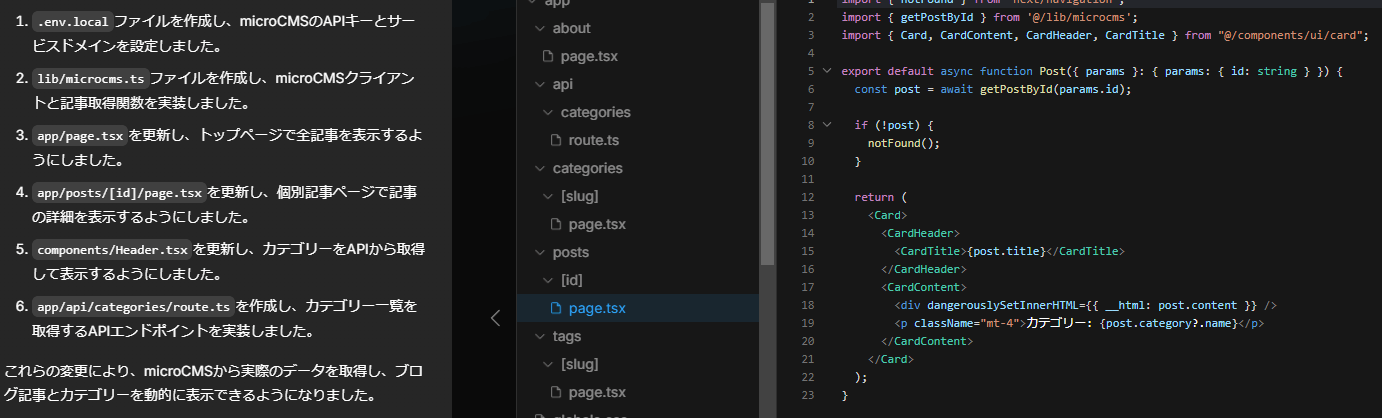Click the file tree vertical scrollbar thumb
1382x418 pixels.
click(767, 132)
